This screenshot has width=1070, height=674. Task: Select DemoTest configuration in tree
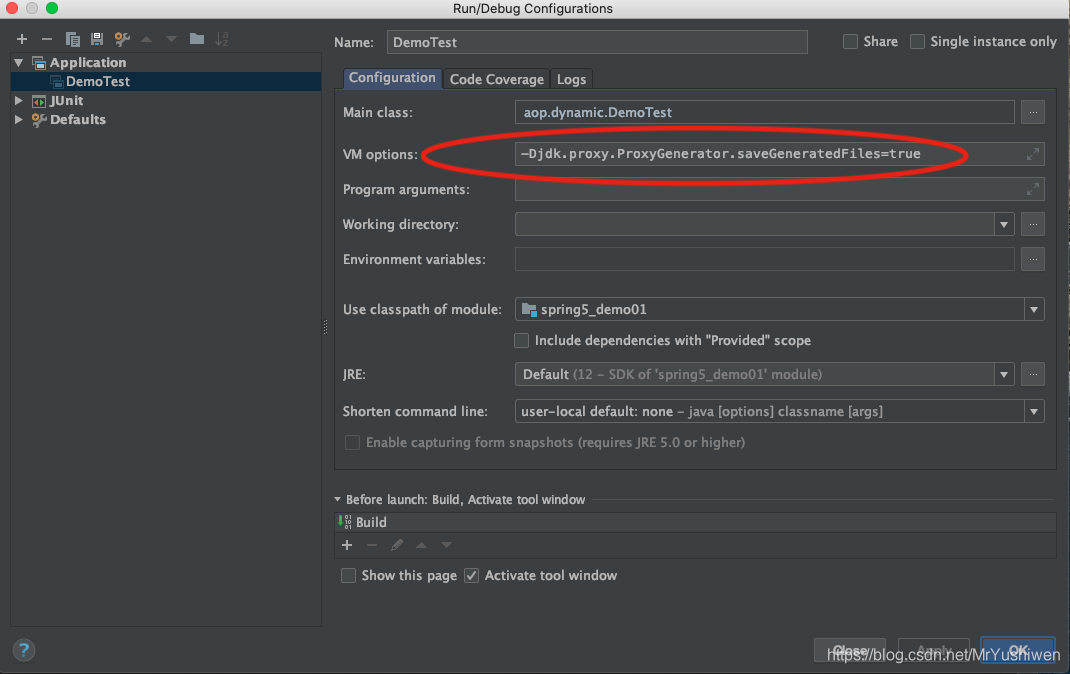click(x=166, y=81)
